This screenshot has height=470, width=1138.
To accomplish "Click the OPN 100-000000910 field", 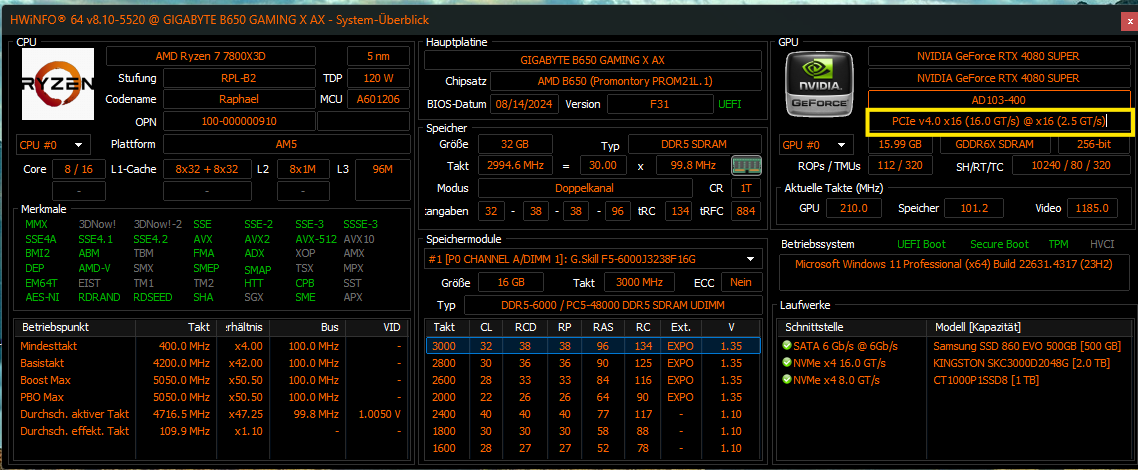I will coord(239,121).
